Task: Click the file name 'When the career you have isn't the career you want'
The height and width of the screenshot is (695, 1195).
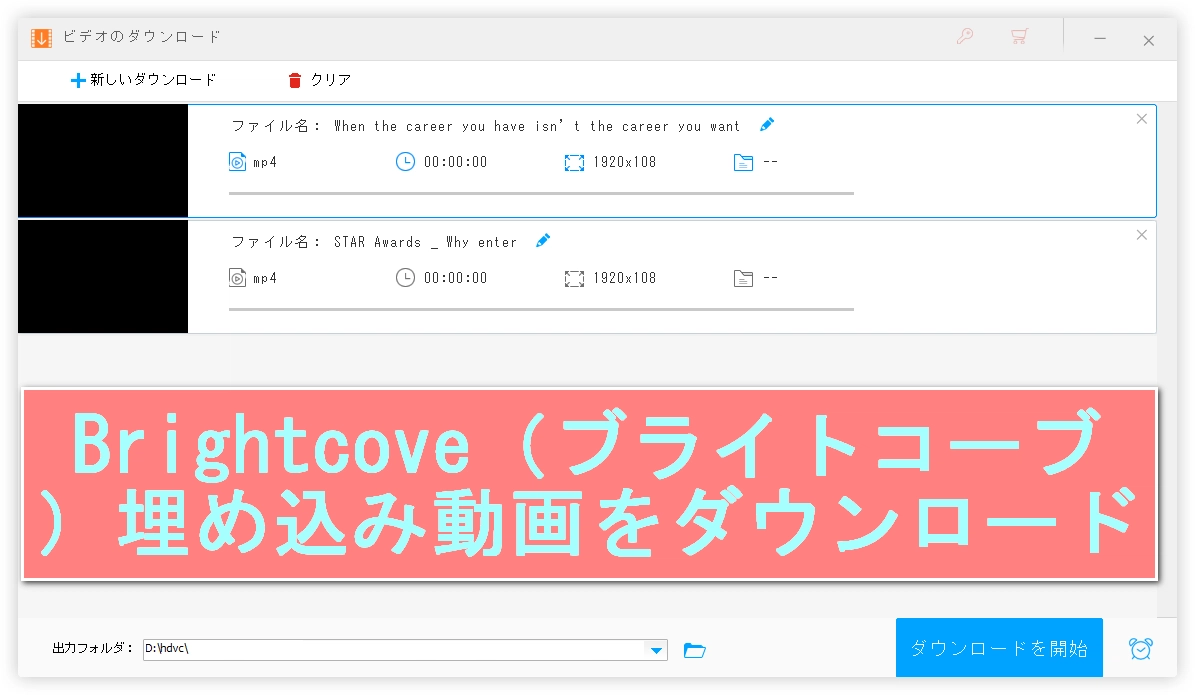Action: 537,127
